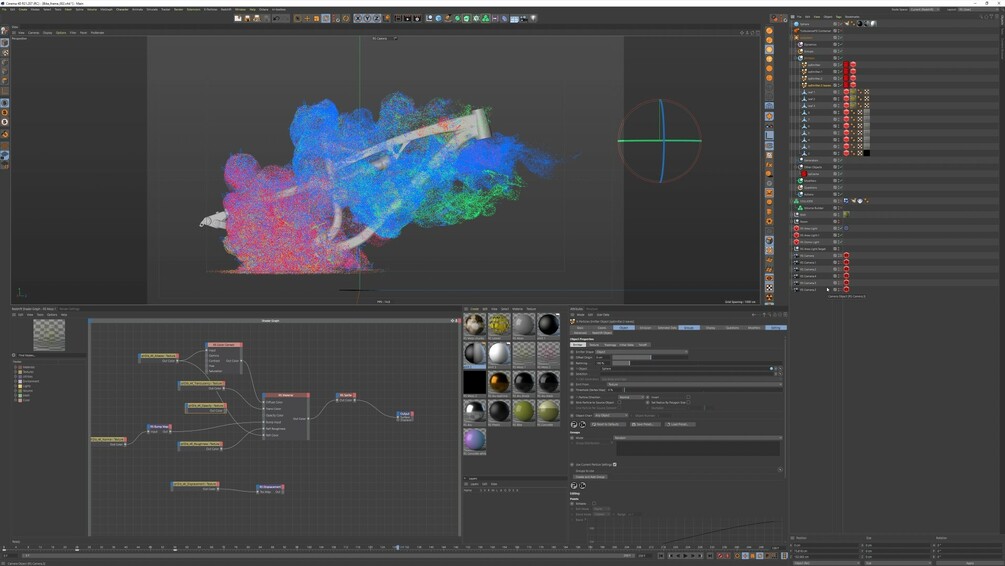1005x566 pixels.
Task: Select the purple material sphere
Action: tap(474, 440)
